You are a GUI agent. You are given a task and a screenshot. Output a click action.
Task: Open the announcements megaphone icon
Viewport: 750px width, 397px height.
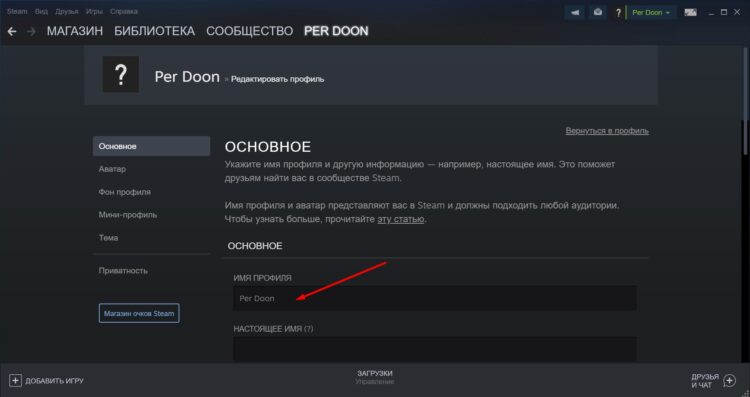point(575,12)
